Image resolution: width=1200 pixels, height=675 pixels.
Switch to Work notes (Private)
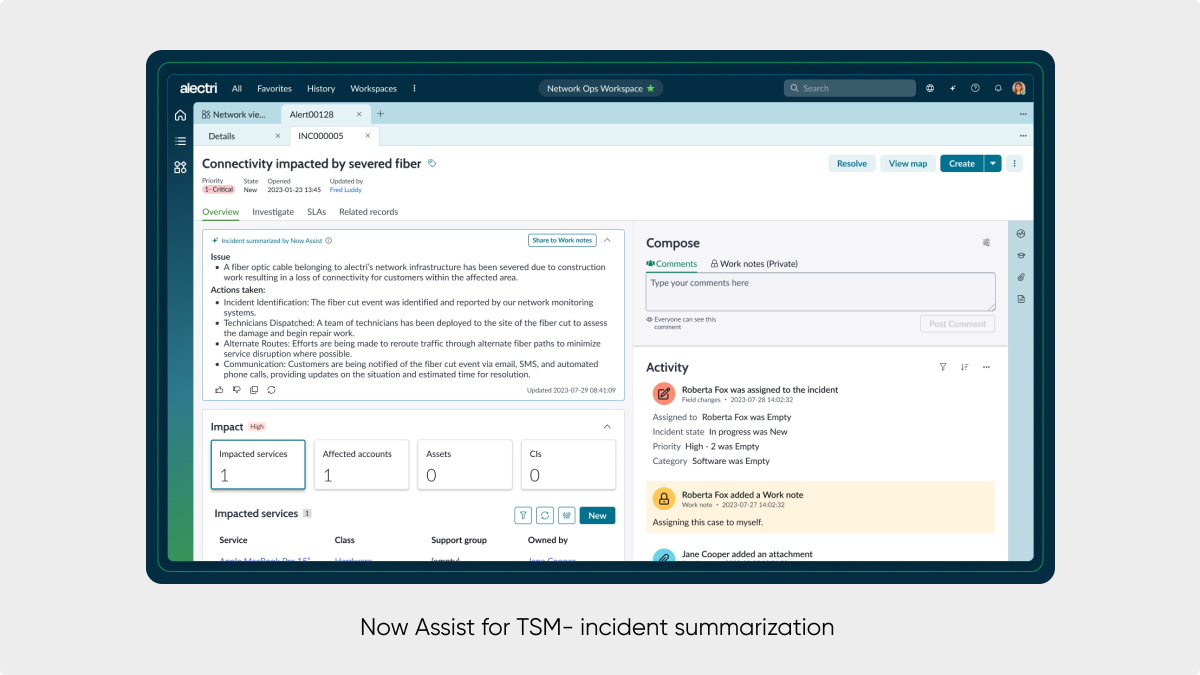pos(754,264)
